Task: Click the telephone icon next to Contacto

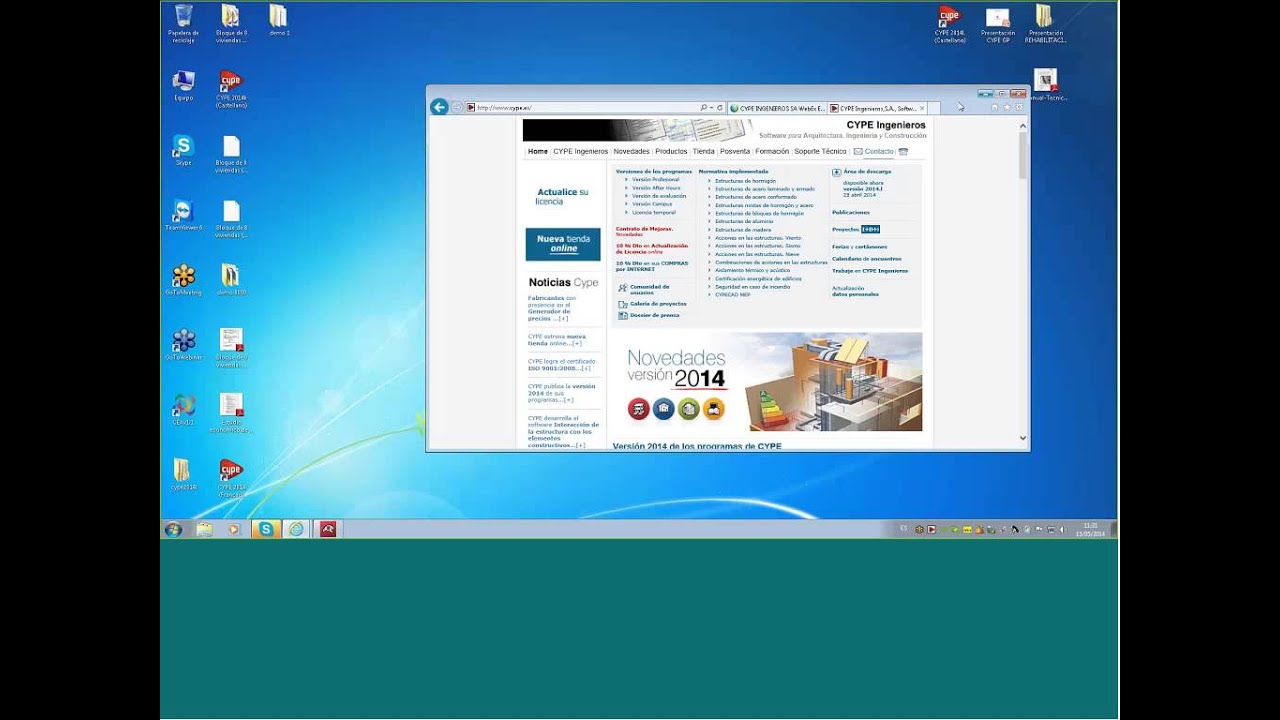Action: pyautogui.click(x=903, y=152)
